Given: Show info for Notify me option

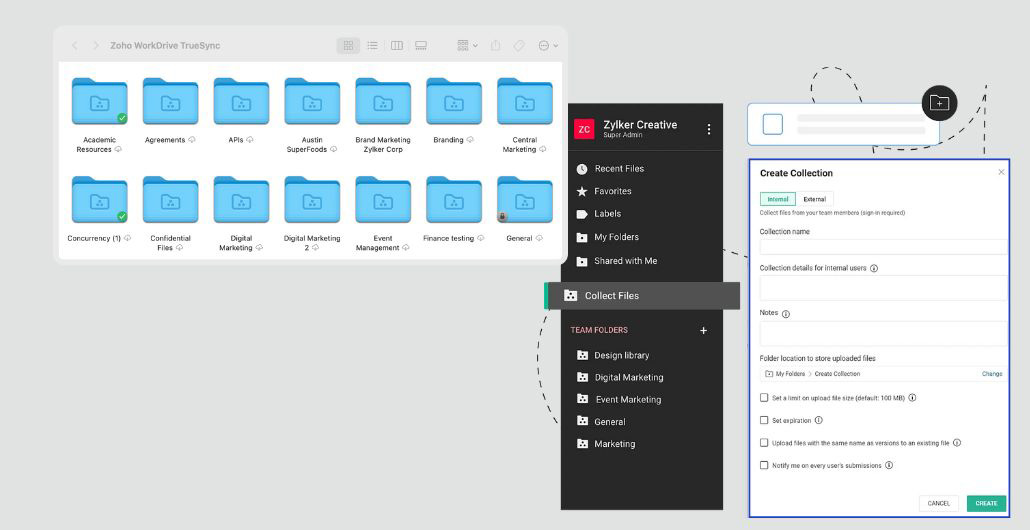Looking at the screenshot, I should tap(889, 465).
